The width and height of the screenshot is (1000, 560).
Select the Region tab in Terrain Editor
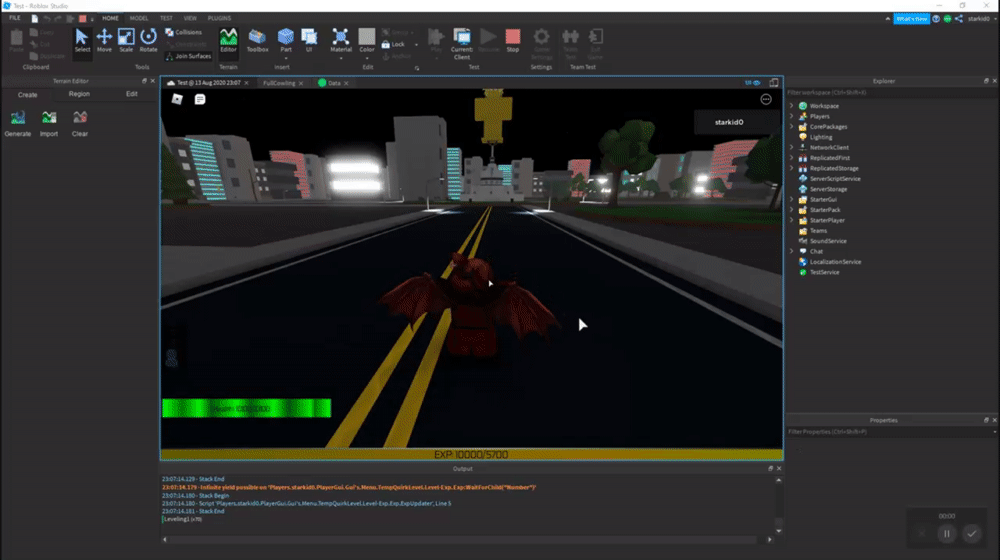[x=79, y=94]
